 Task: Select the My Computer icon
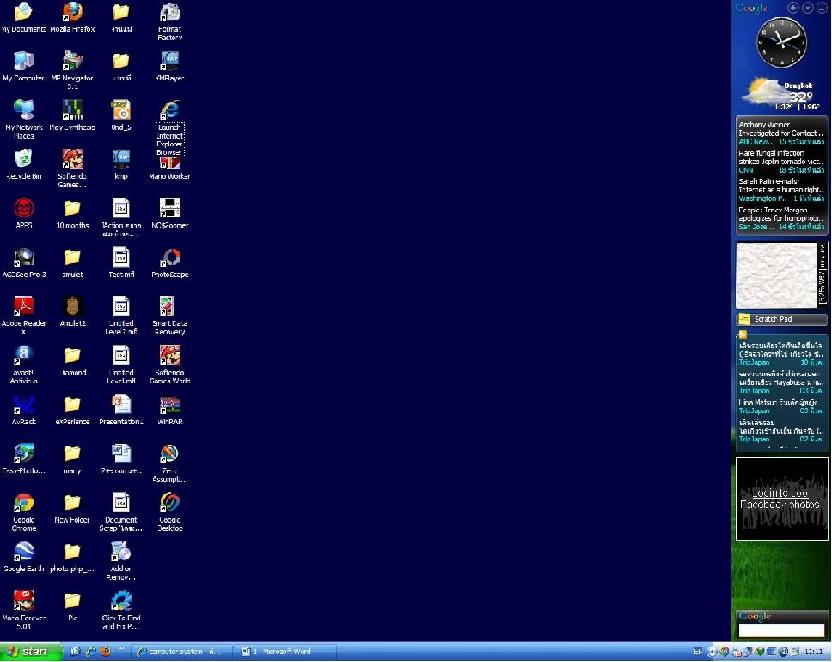pyautogui.click(x=24, y=61)
